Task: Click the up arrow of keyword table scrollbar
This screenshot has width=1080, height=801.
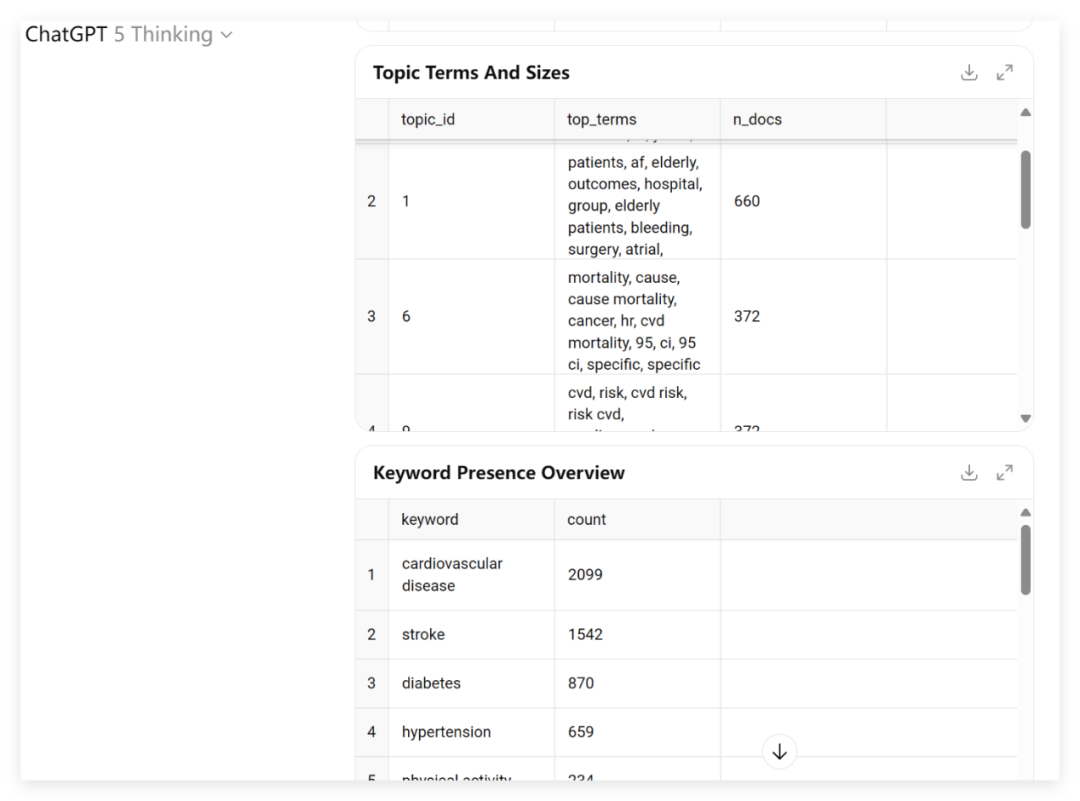Action: pyautogui.click(x=1025, y=512)
